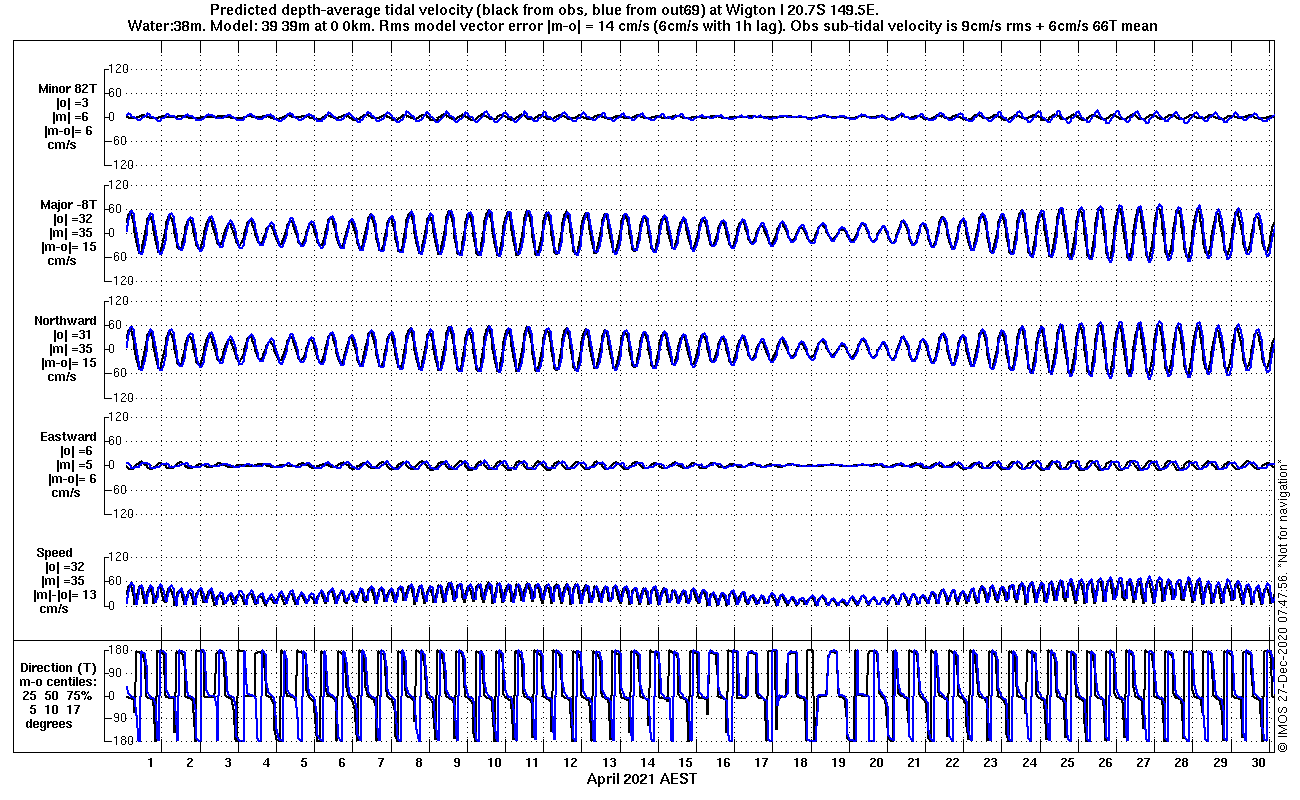Click the day '15' tick label
The height and width of the screenshot is (800, 1300).
point(686,763)
